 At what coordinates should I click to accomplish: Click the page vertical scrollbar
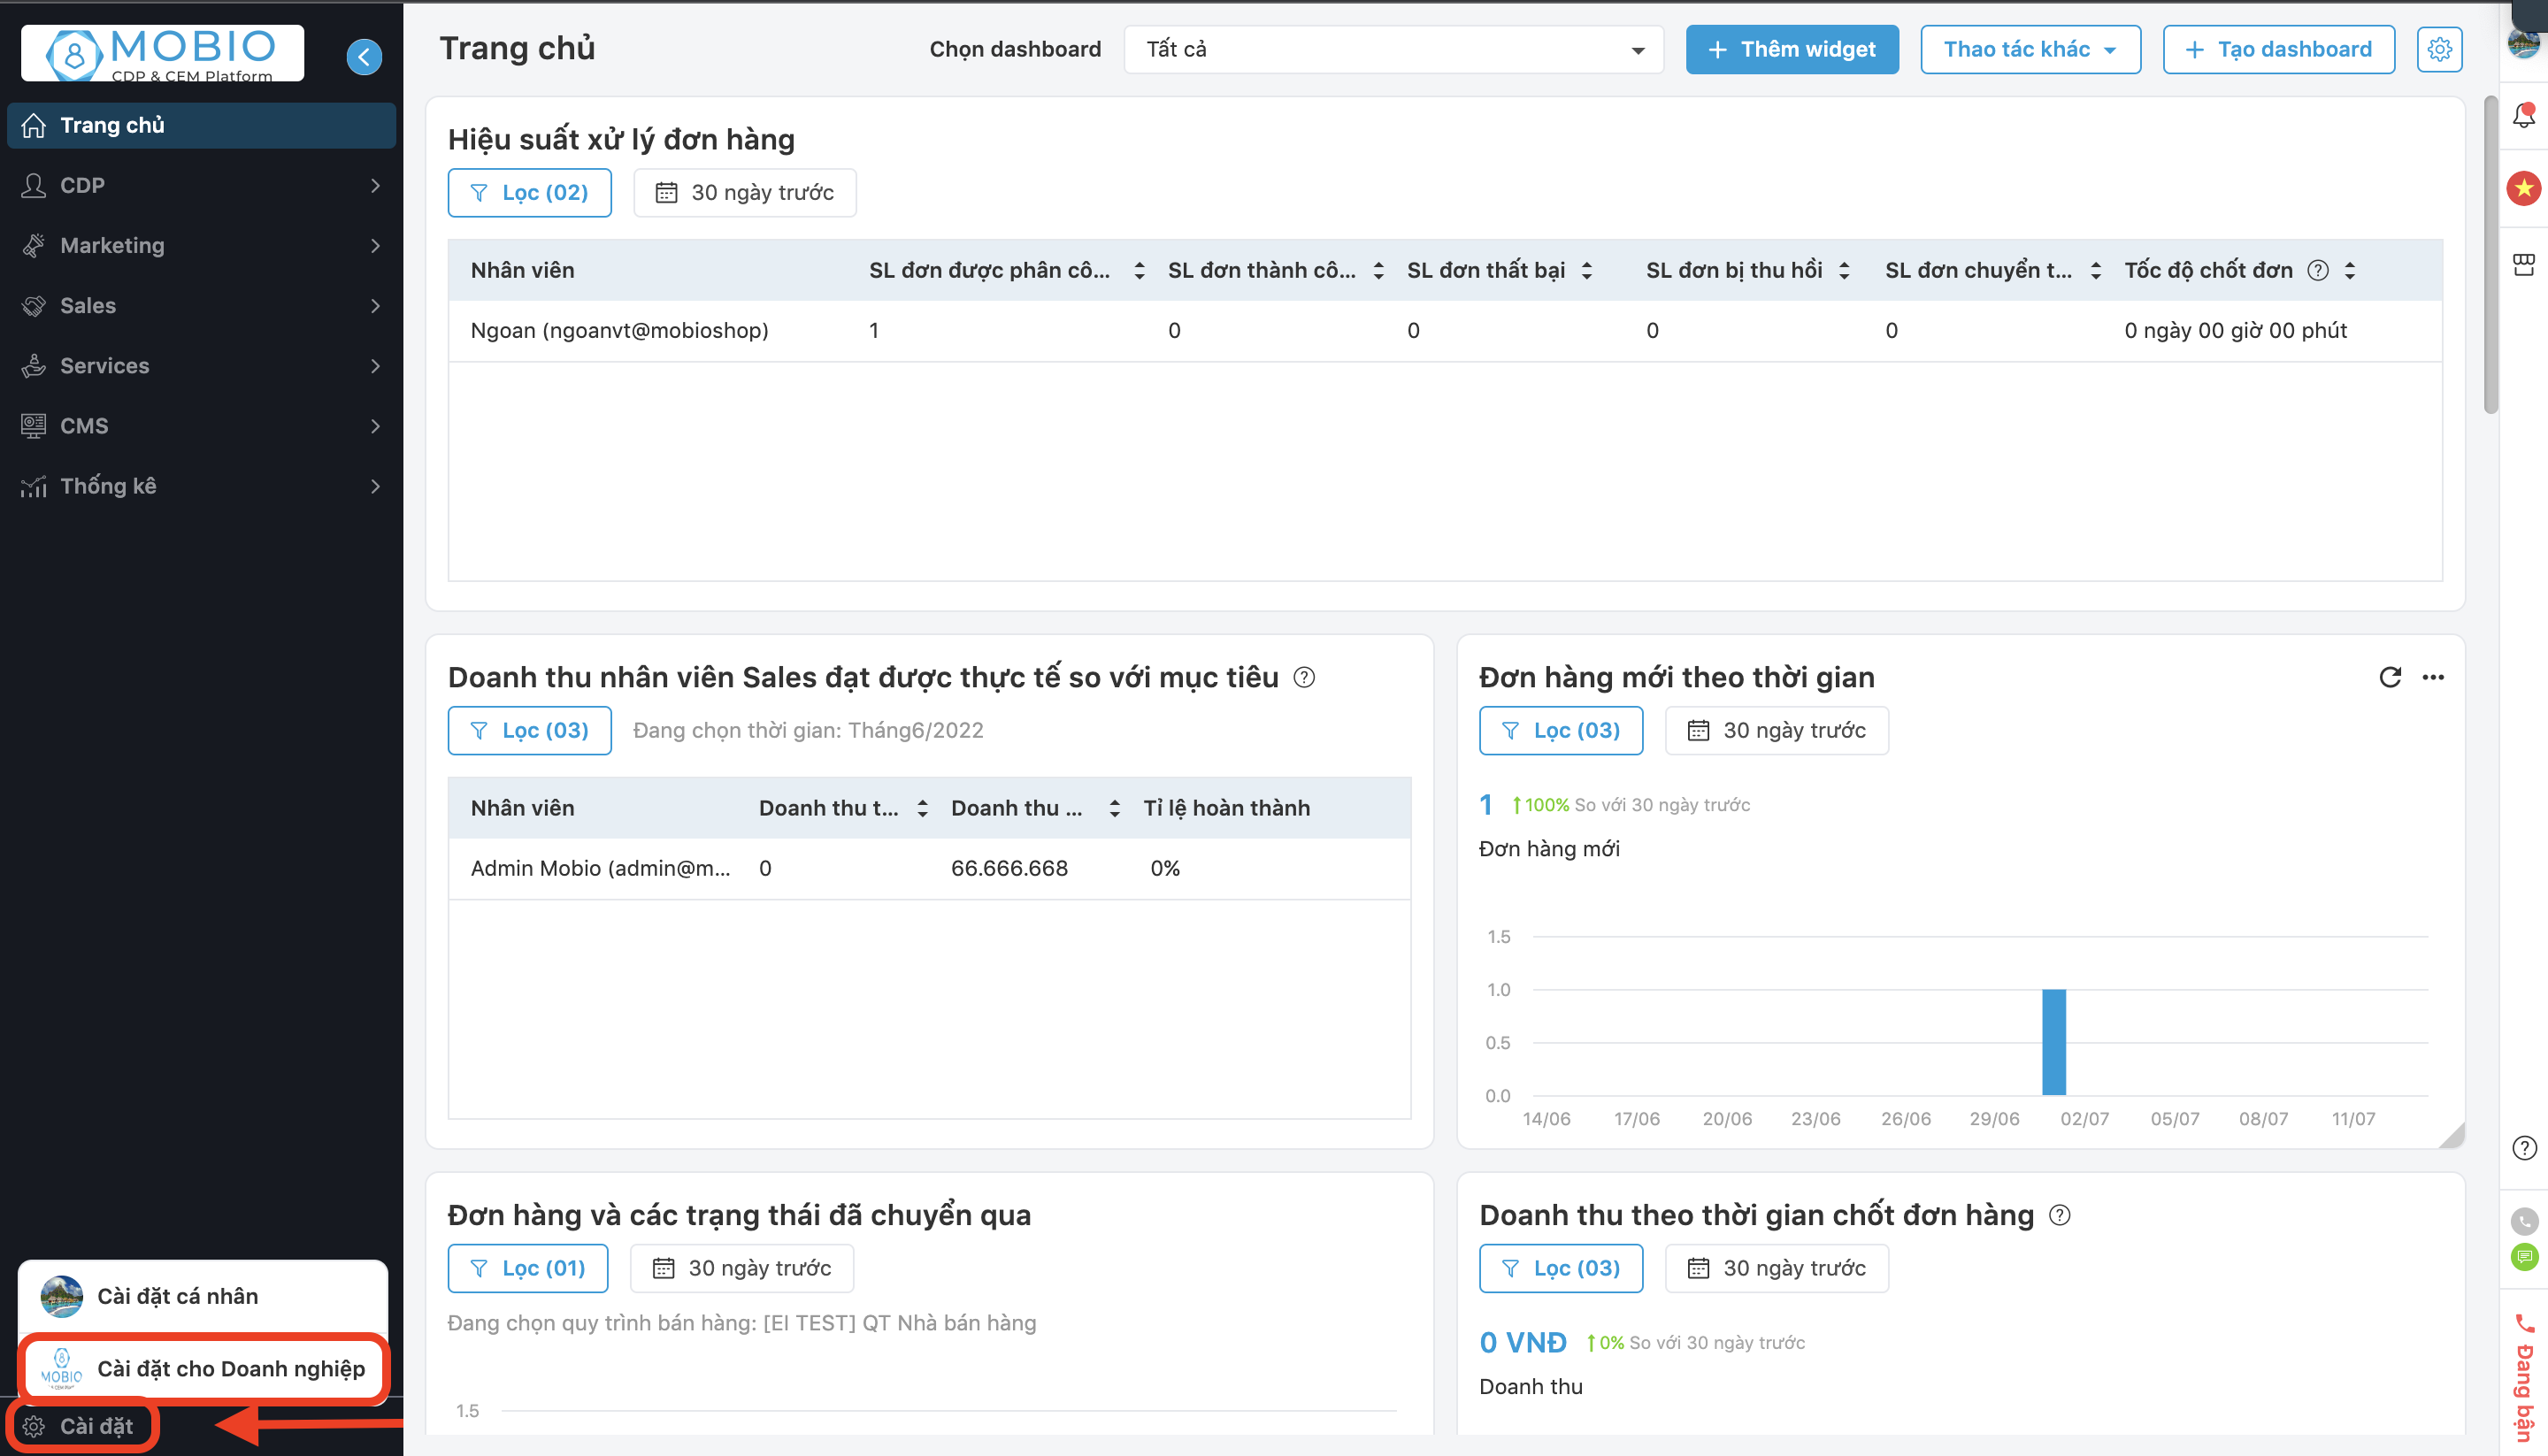[2491, 253]
